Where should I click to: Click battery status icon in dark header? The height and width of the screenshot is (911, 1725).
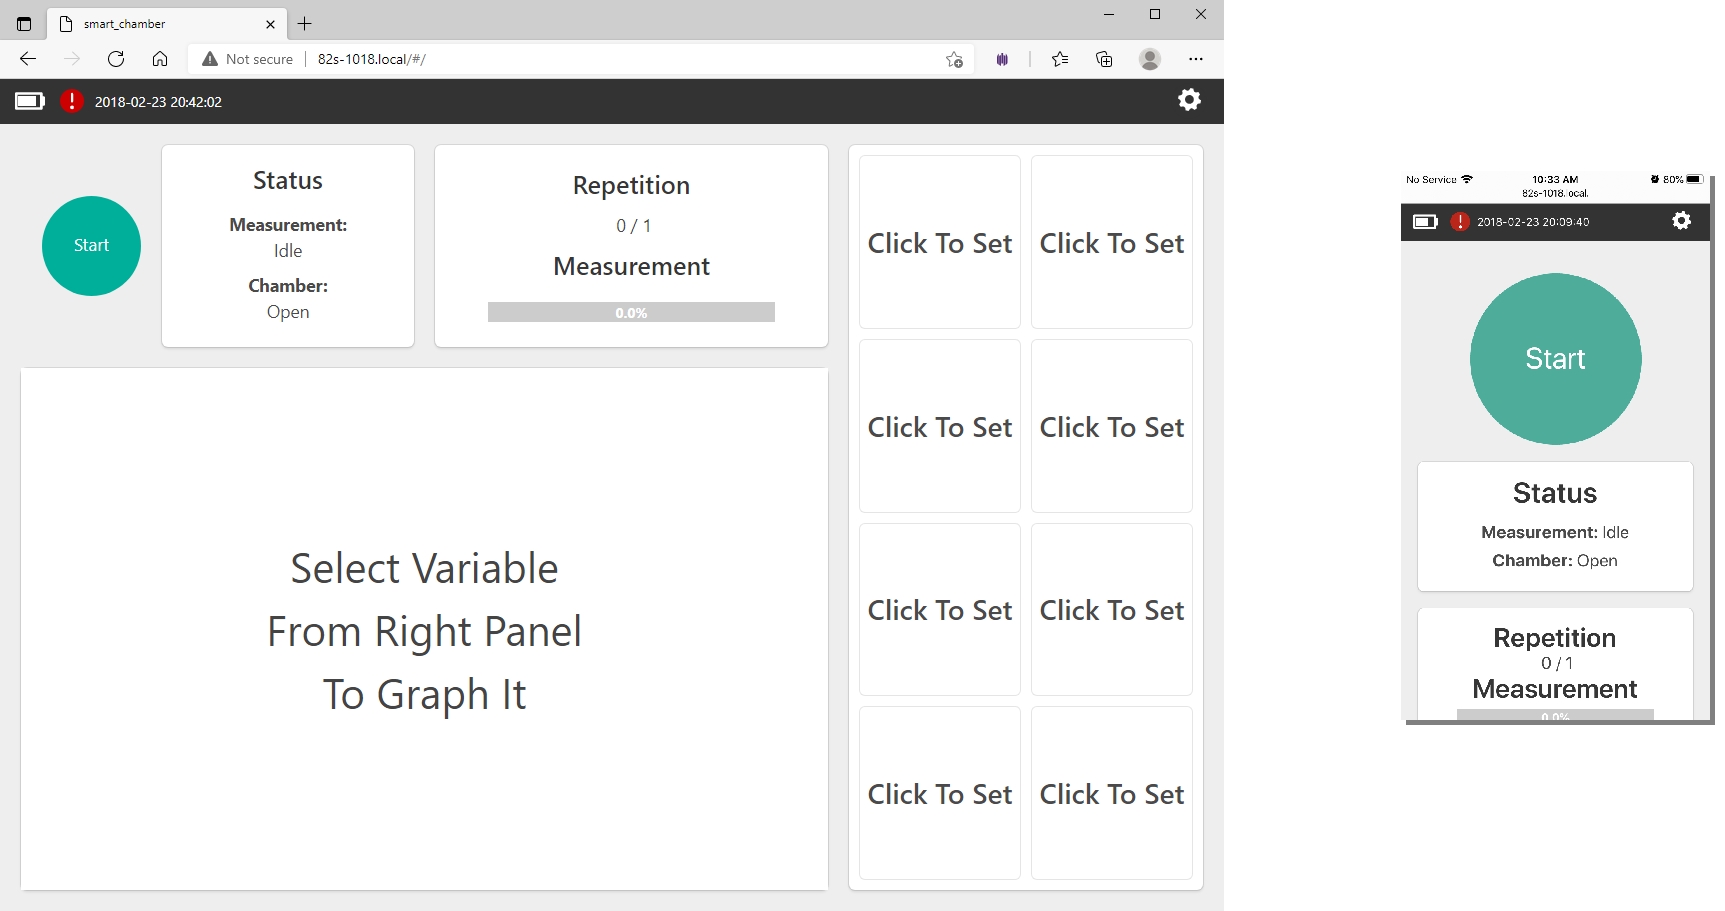click(30, 101)
